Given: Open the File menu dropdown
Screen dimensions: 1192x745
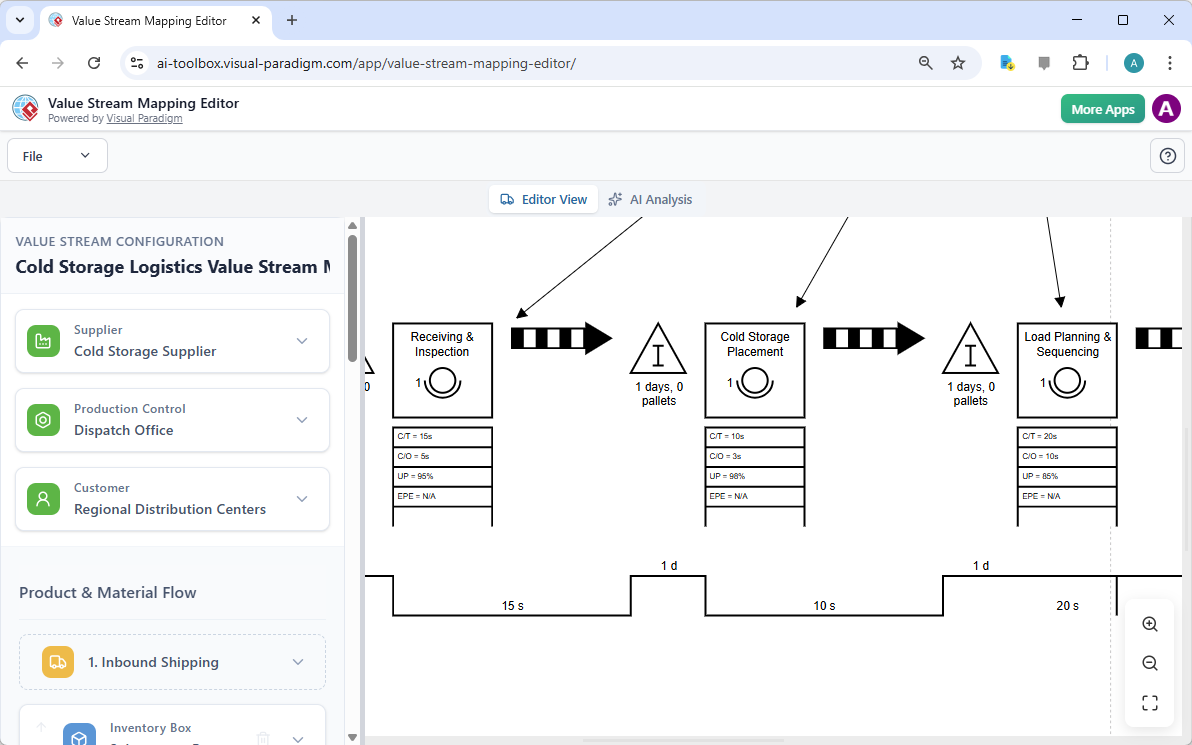Looking at the screenshot, I should [x=57, y=155].
